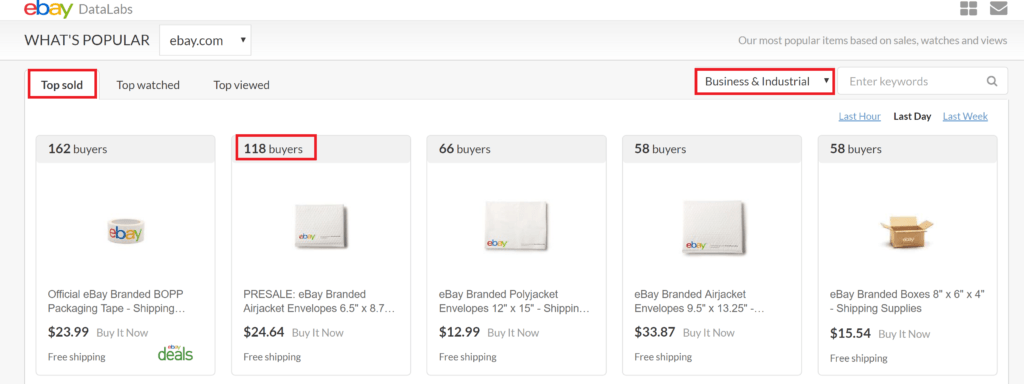
Task: Open PRESALE Airjacket Envelopes 6.5" listing title
Action: coord(319,301)
